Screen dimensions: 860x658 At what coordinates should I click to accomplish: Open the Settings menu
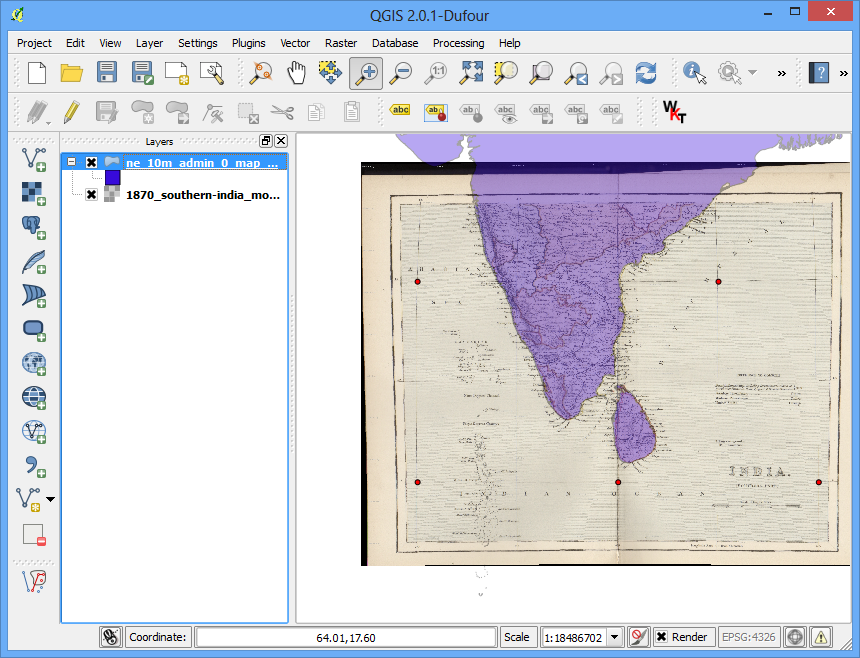(197, 43)
